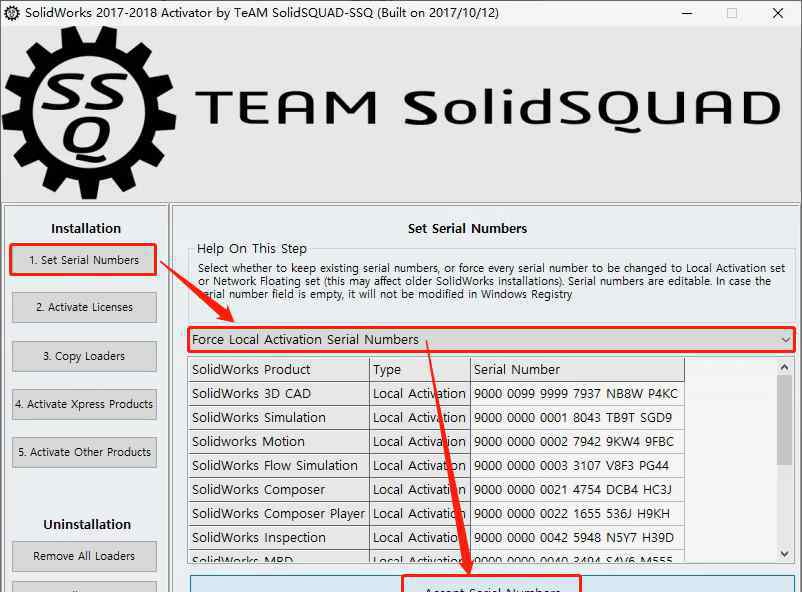Click the SolidWorks Product column header
This screenshot has width=802, height=592.
coord(279,369)
